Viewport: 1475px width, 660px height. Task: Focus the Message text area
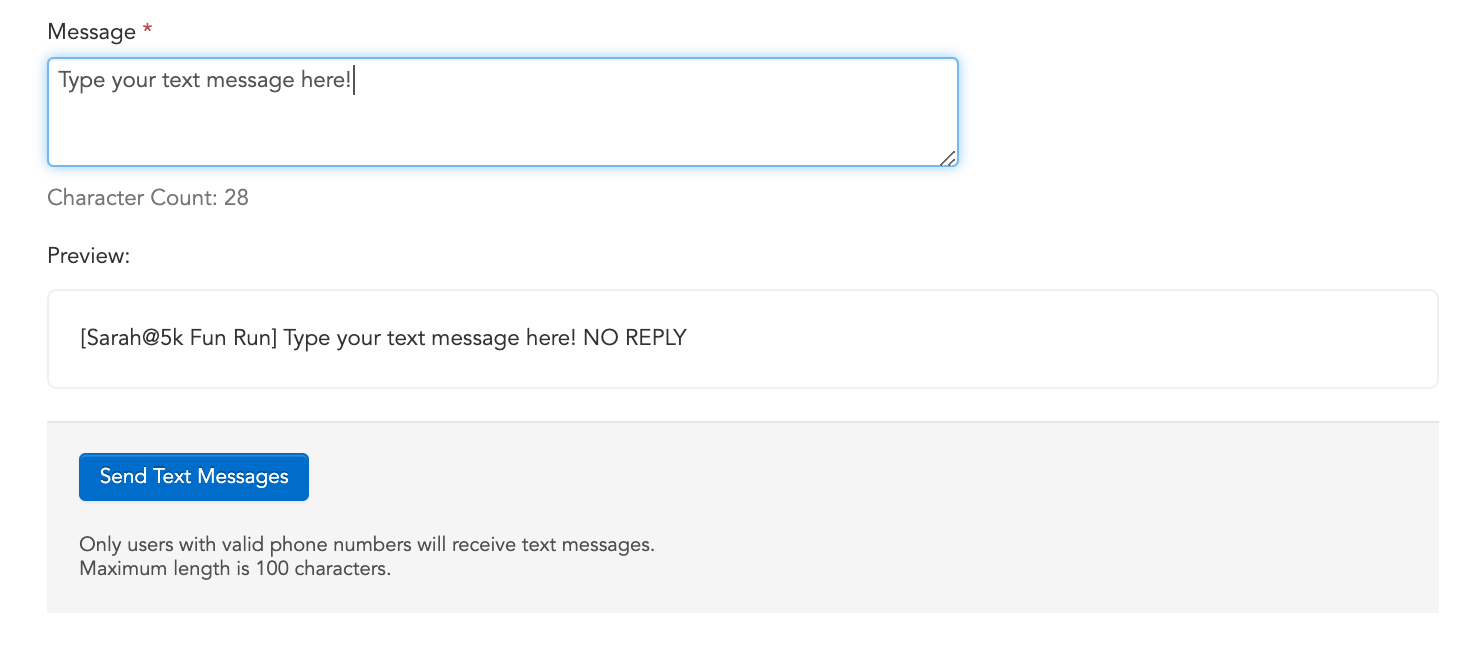(x=503, y=112)
